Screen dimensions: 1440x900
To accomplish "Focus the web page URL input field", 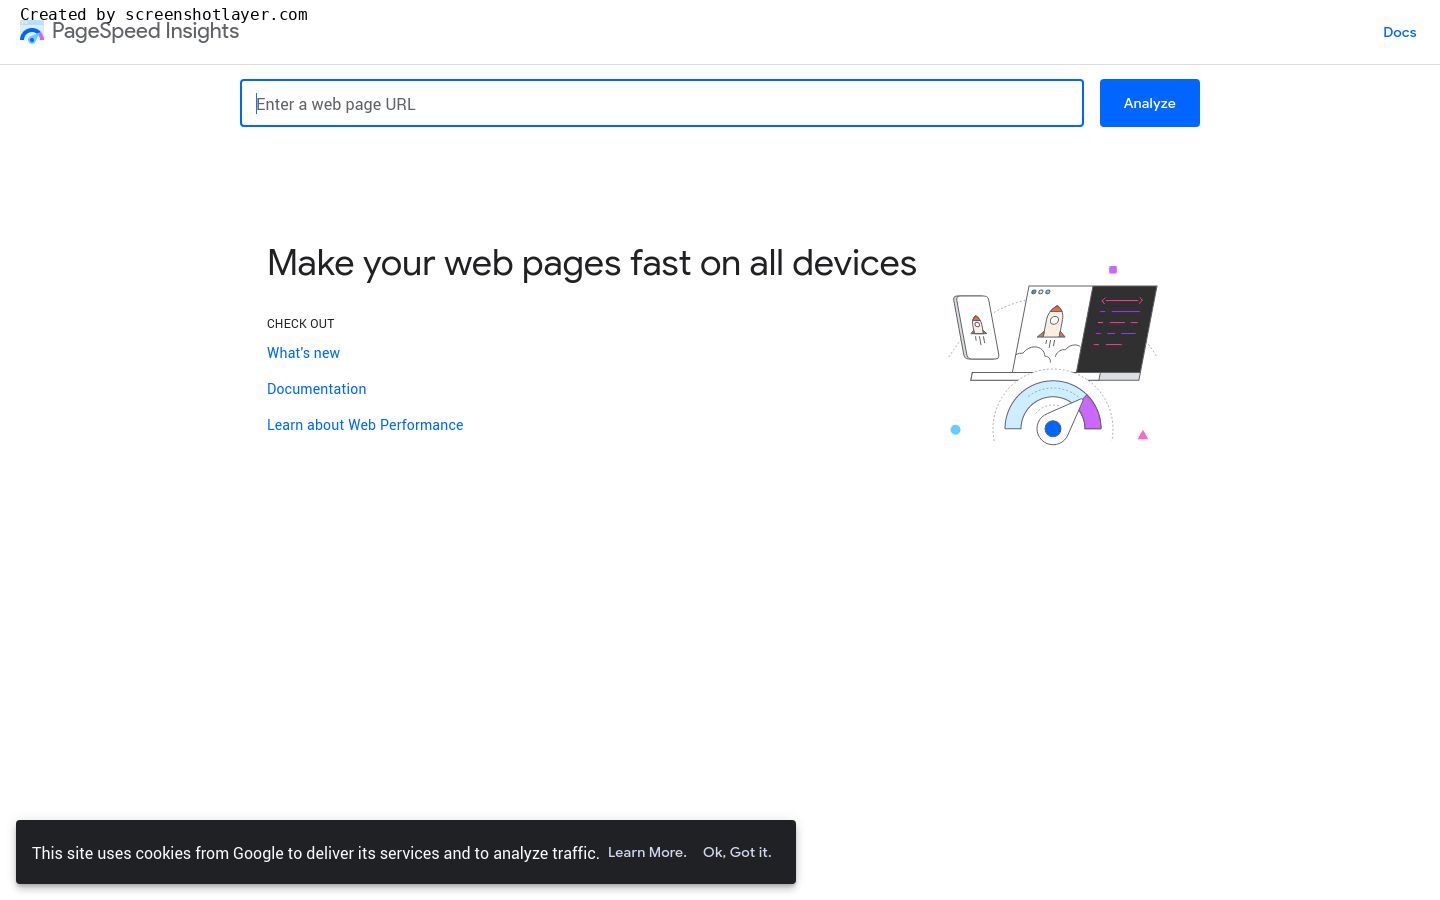I will tap(661, 103).
